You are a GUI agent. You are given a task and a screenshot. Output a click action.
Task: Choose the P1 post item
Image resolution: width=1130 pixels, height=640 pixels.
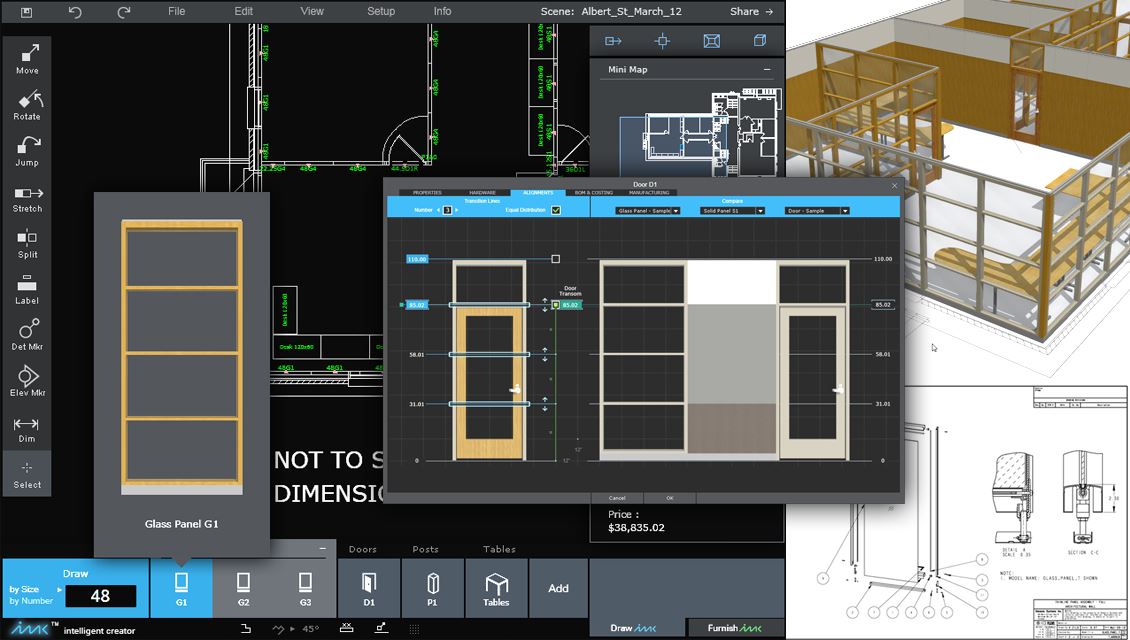[x=432, y=588]
